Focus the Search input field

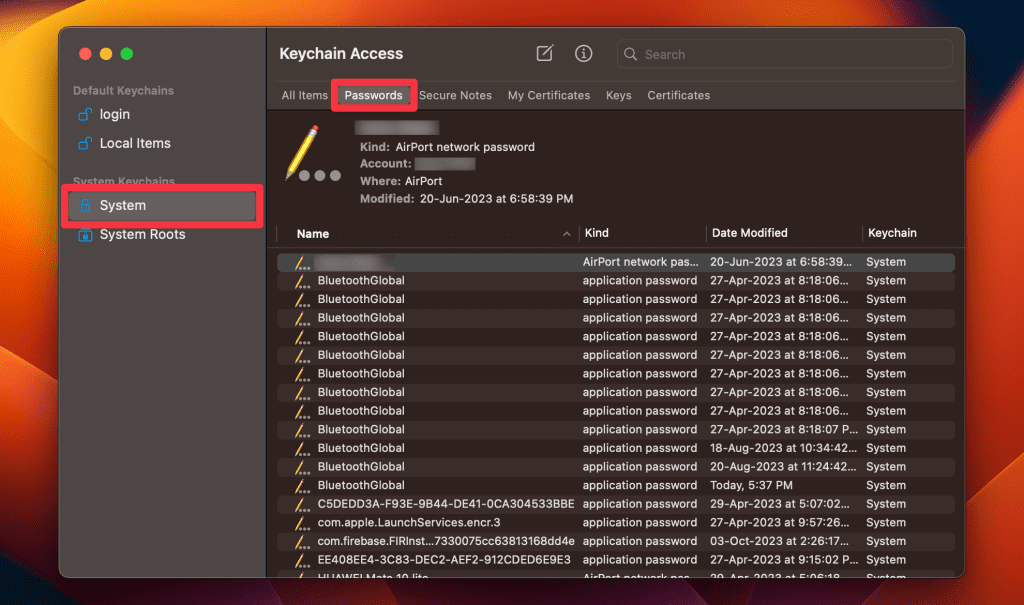790,55
